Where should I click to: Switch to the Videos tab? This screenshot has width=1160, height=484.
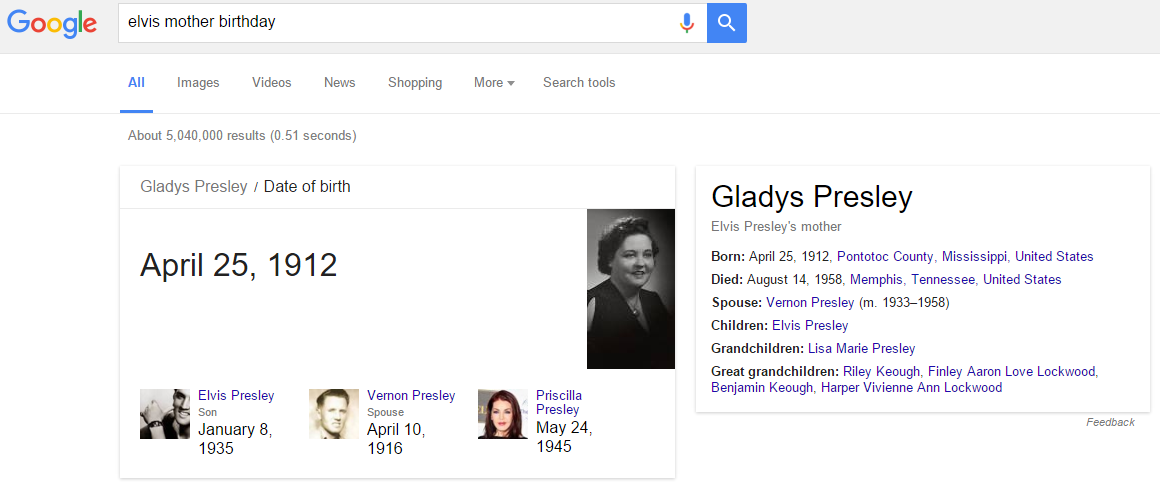pos(272,83)
